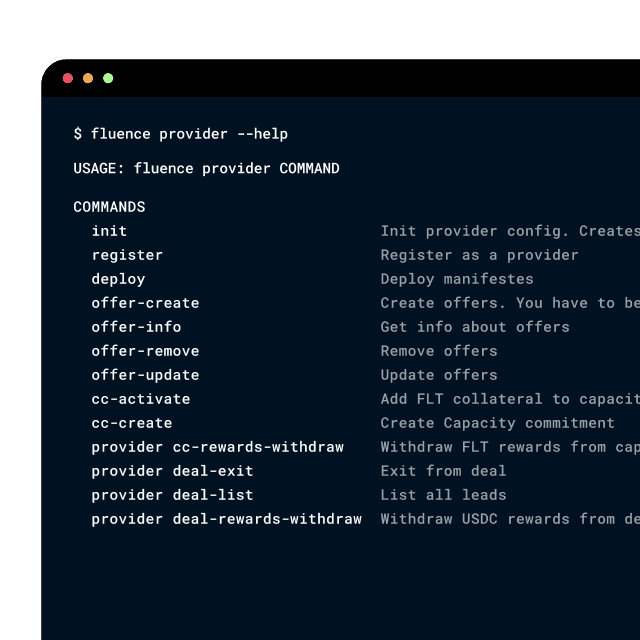The width and height of the screenshot is (640, 640).
Task: Click the red close window button
Action: click(x=68, y=78)
